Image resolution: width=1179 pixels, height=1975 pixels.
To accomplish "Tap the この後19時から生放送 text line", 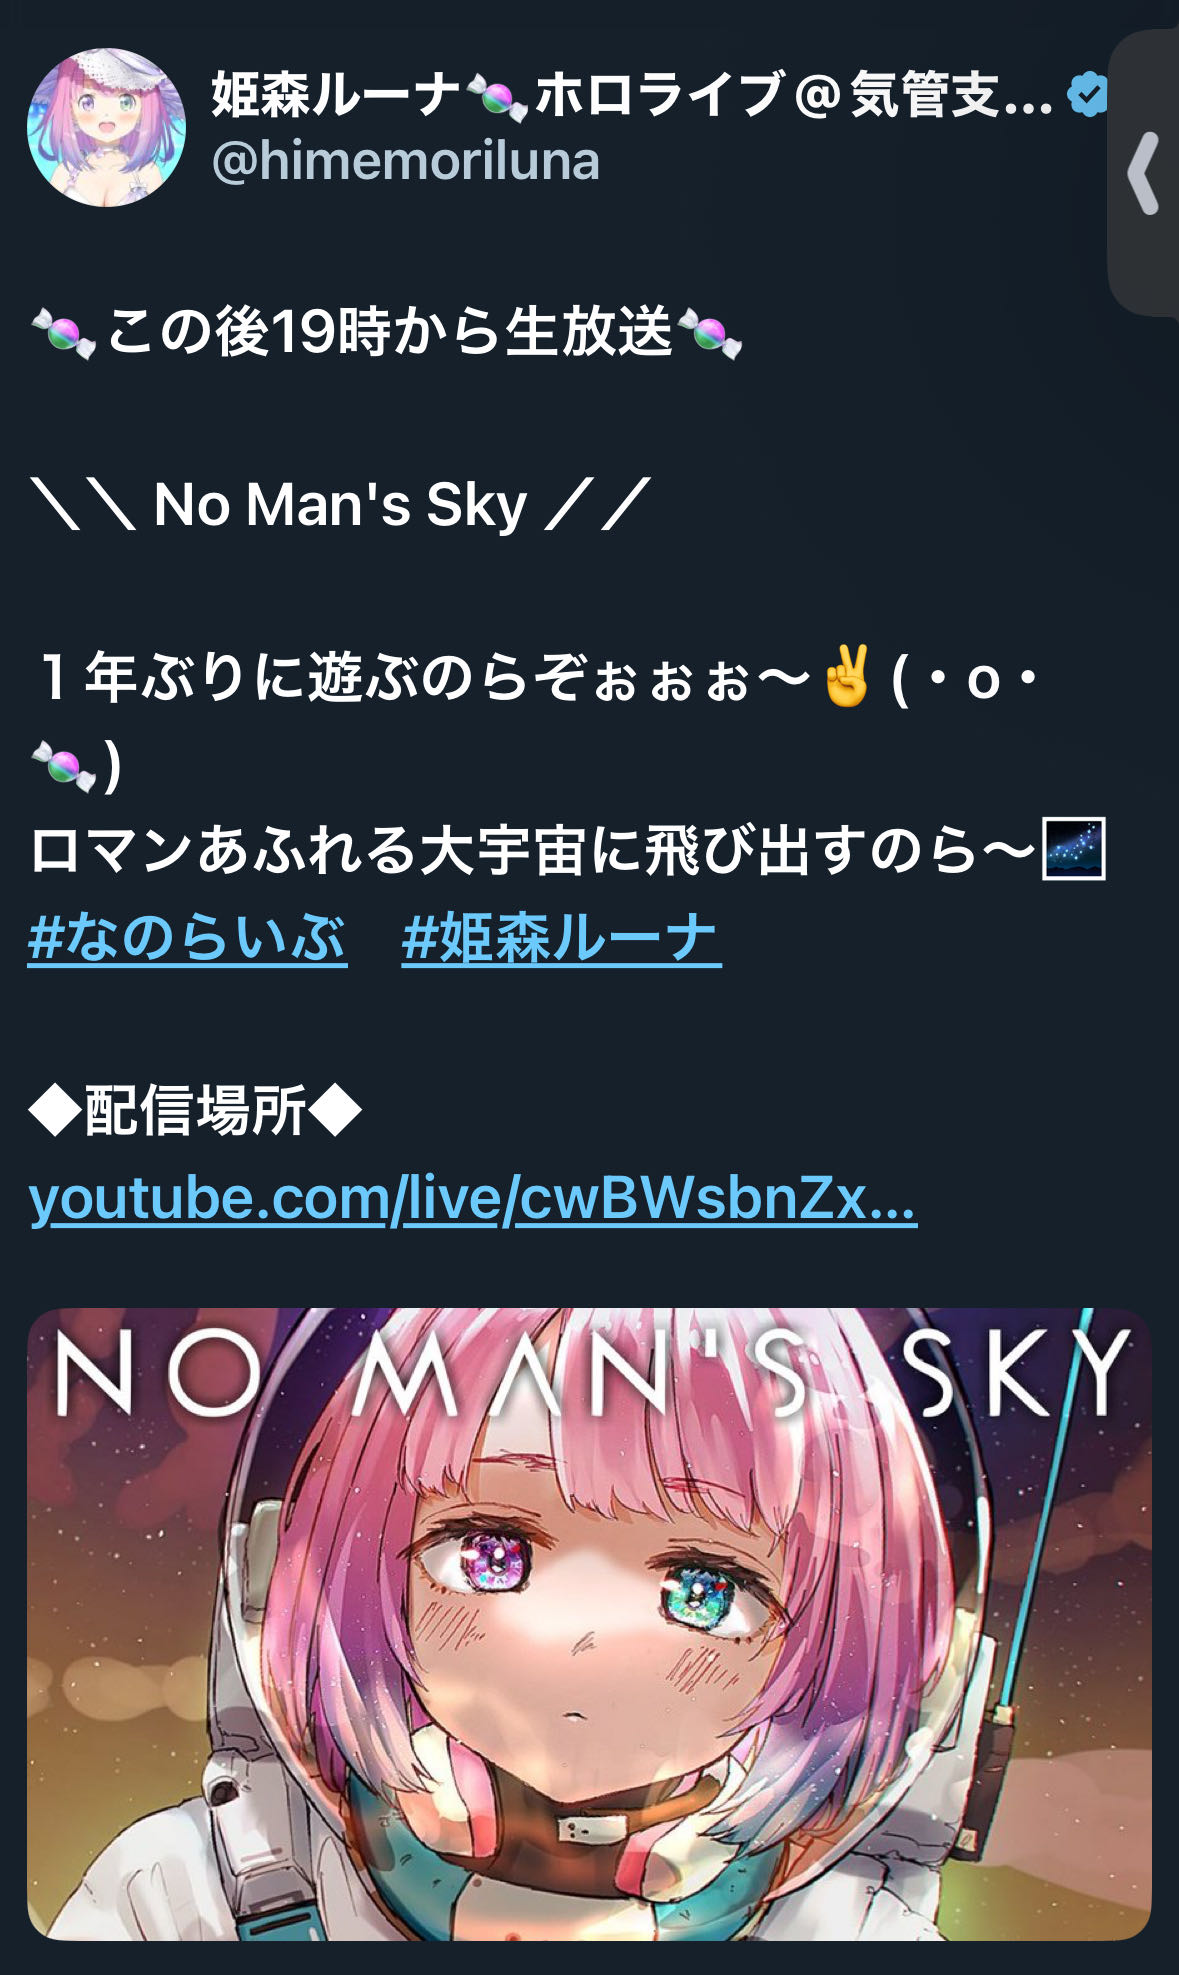I will coord(388,332).
